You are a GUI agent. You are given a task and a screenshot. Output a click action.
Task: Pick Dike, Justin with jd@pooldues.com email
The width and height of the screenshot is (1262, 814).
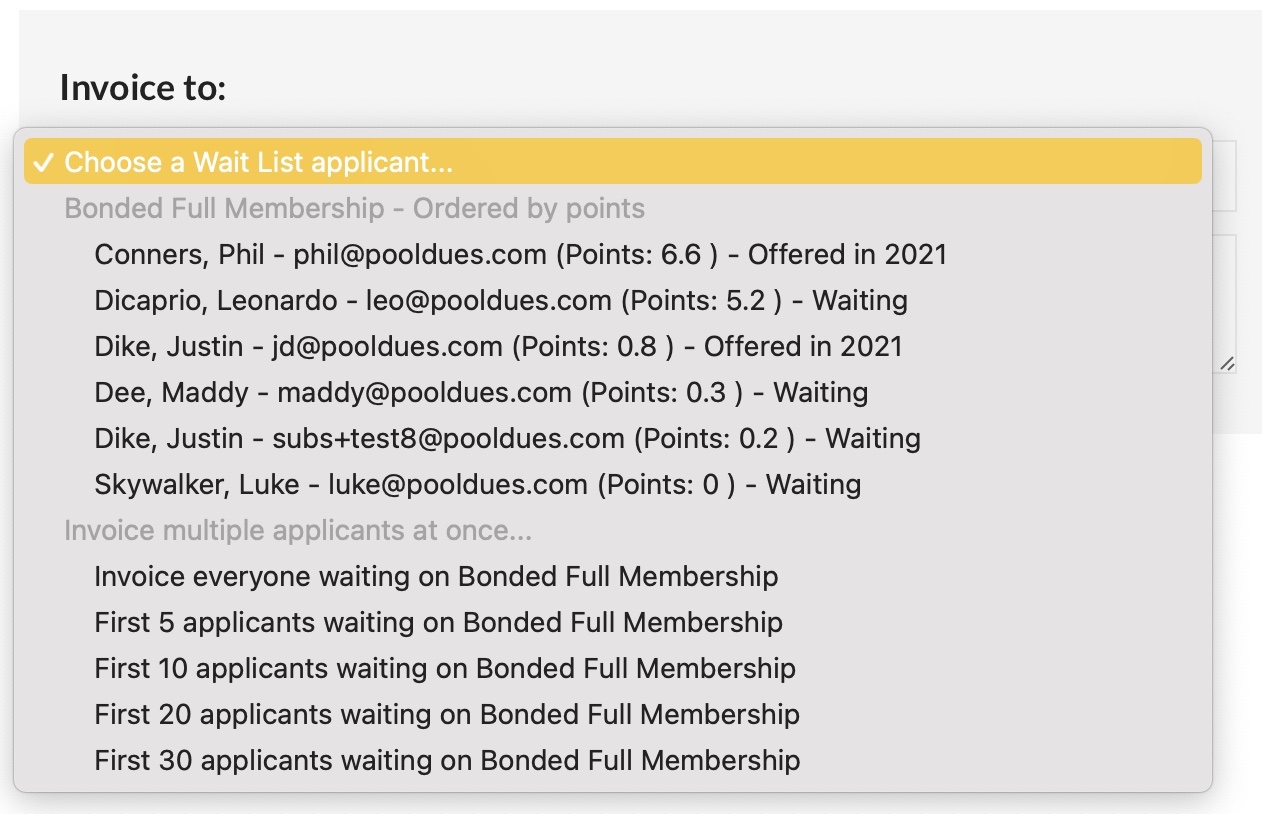tap(498, 347)
